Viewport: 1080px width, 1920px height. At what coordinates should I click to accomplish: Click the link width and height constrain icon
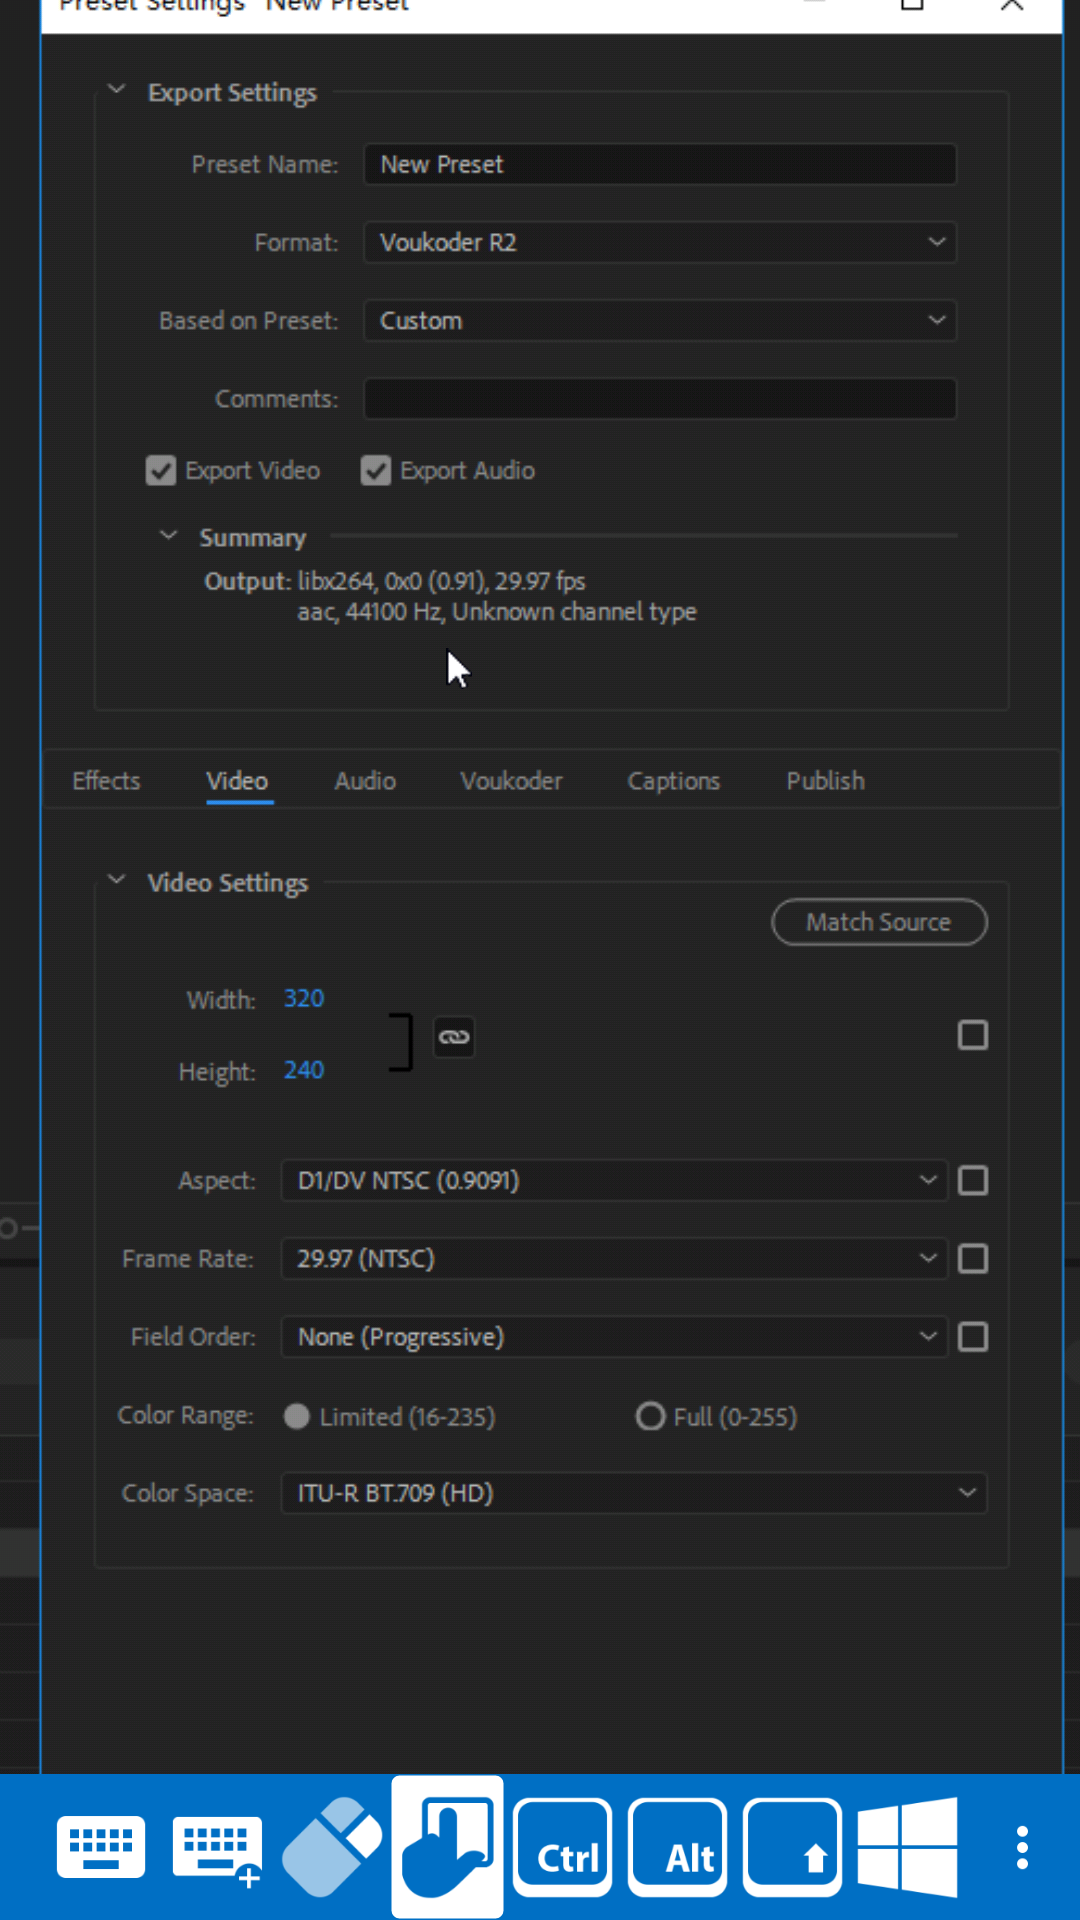pos(453,1037)
